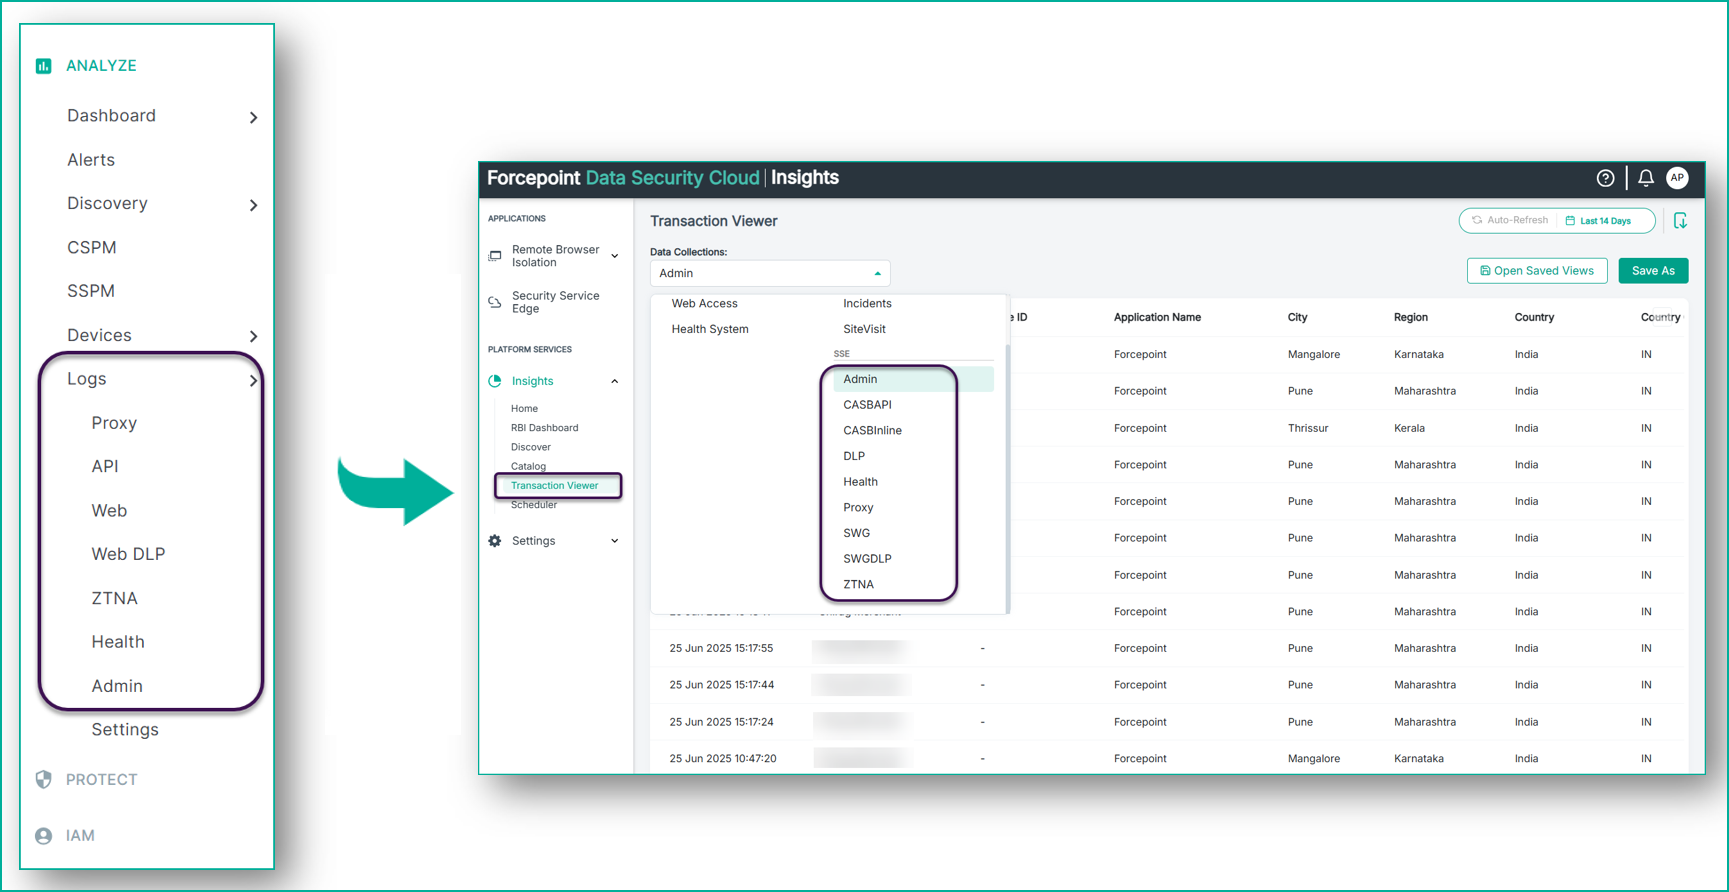Open Scheduler under Insights
This screenshot has width=1729, height=892.
pyautogui.click(x=534, y=505)
